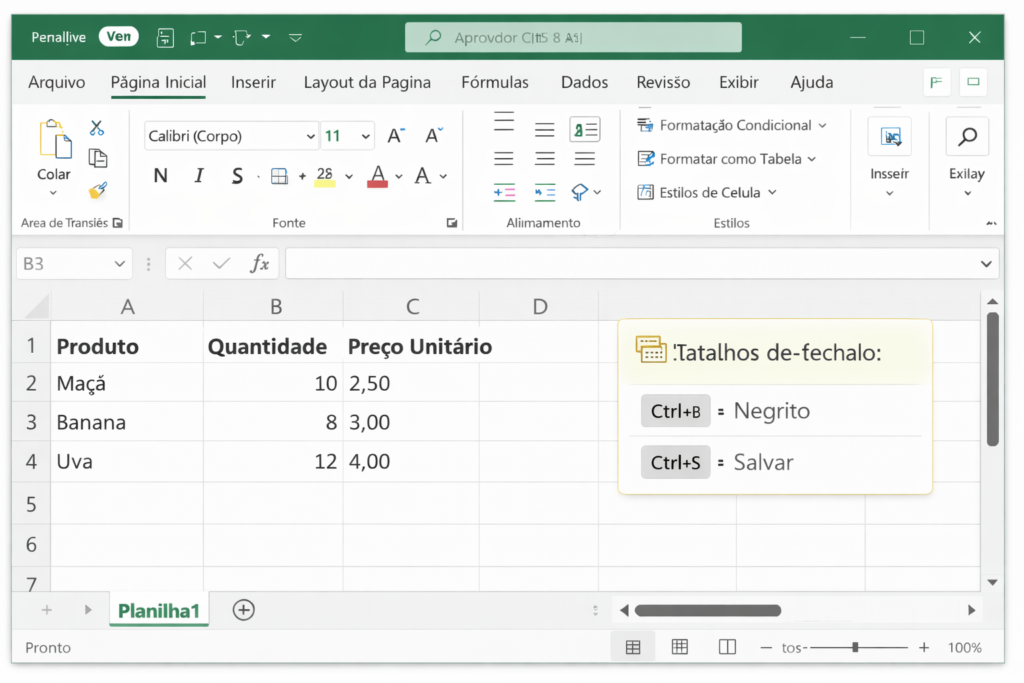Toggle italic formatting with I button
The width and height of the screenshot is (1024, 683).
coord(198,177)
